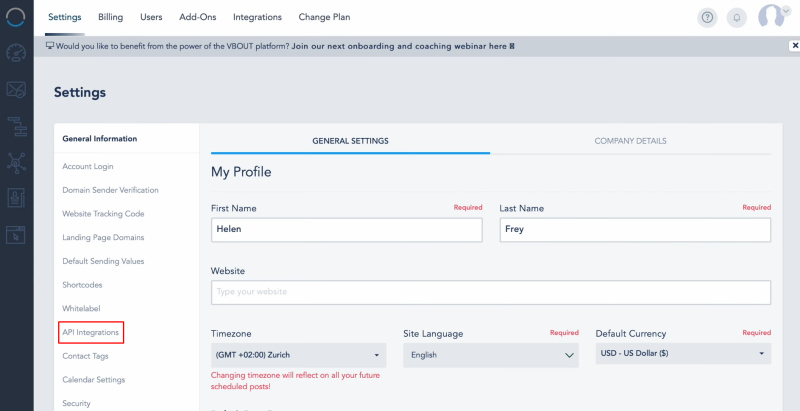Open the Default Currency dropdown
The height and width of the screenshot is (411, 800).
[683, 353]
